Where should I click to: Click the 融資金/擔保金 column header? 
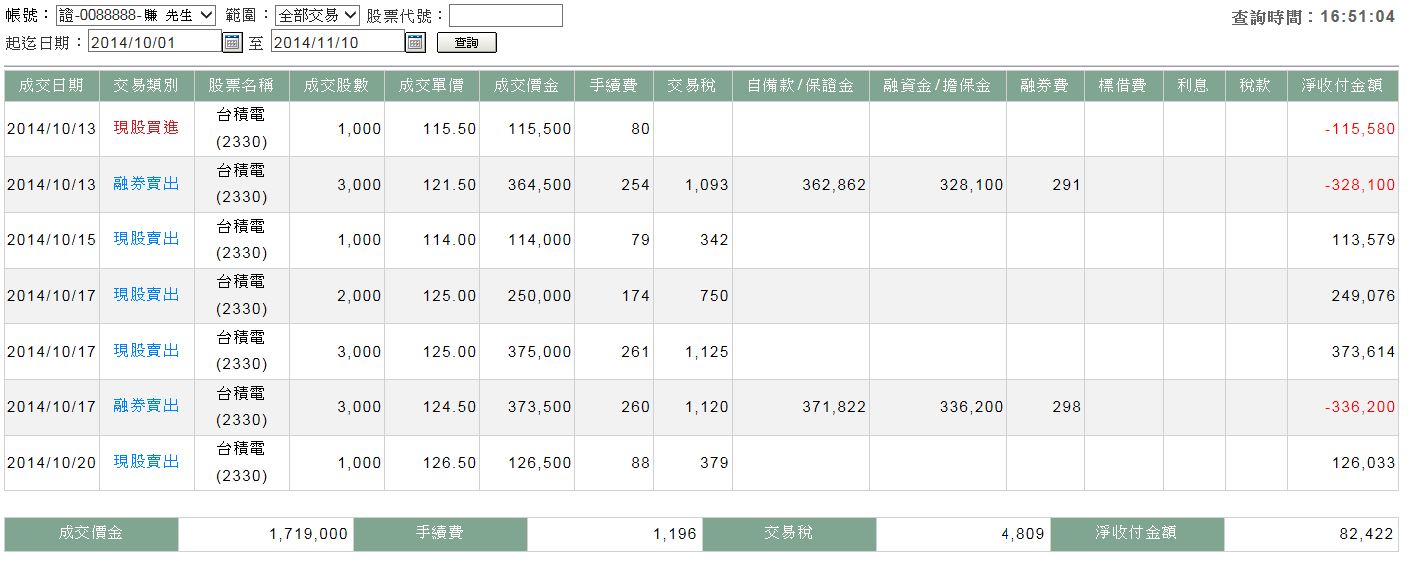[937, 86]
